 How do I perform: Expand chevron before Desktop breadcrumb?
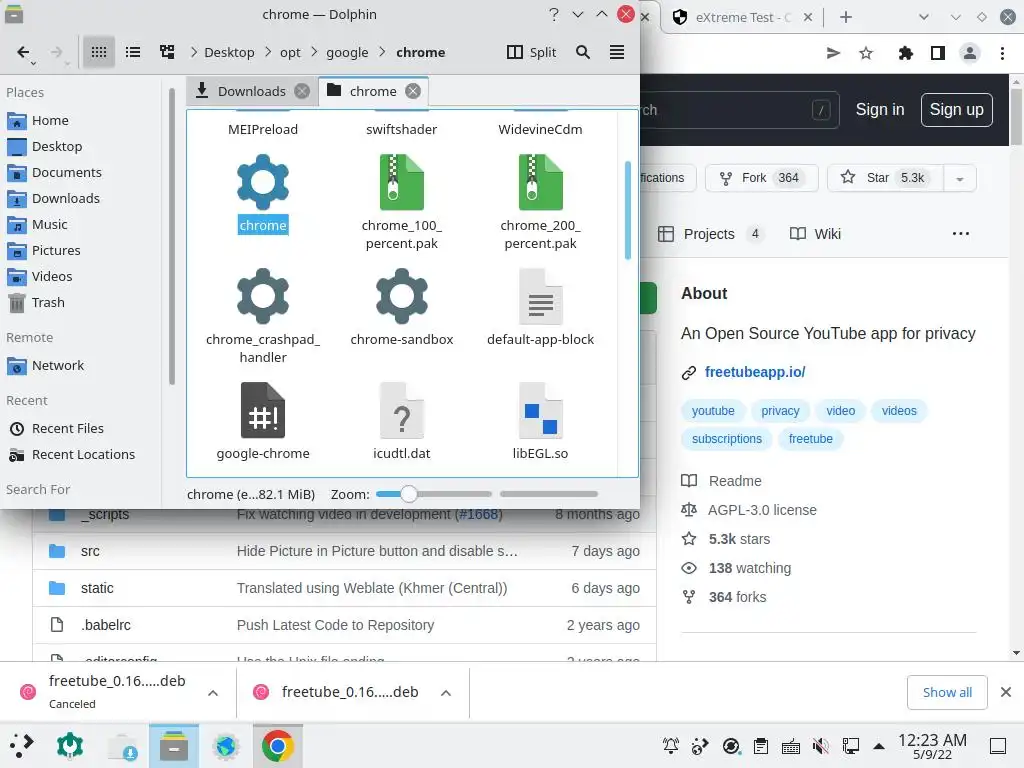pyautogui.click(x=194, y=52)
